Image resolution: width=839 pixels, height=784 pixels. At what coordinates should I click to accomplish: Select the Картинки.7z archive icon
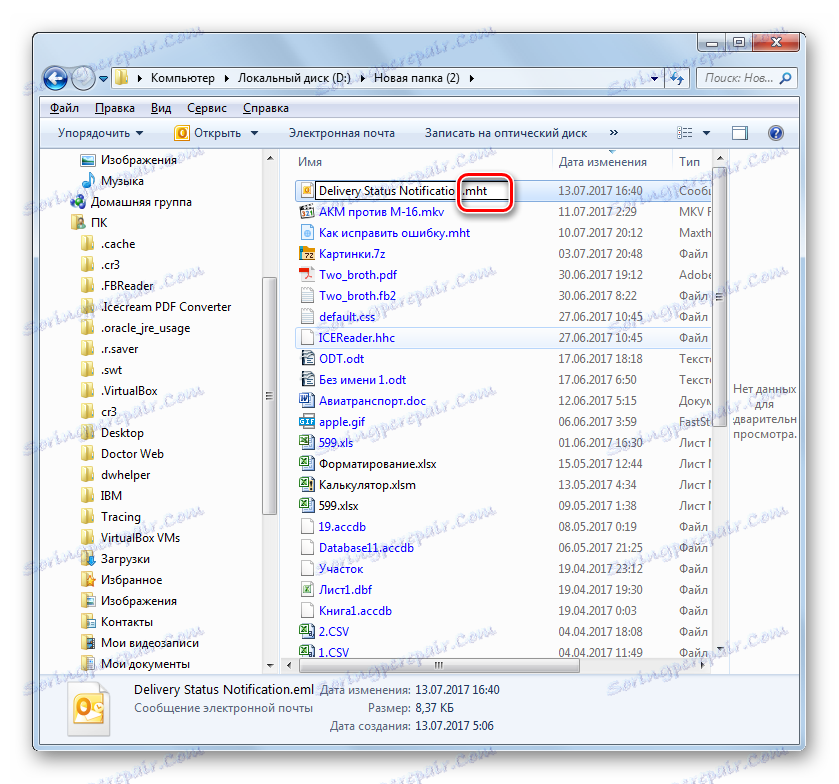[307, 254]
